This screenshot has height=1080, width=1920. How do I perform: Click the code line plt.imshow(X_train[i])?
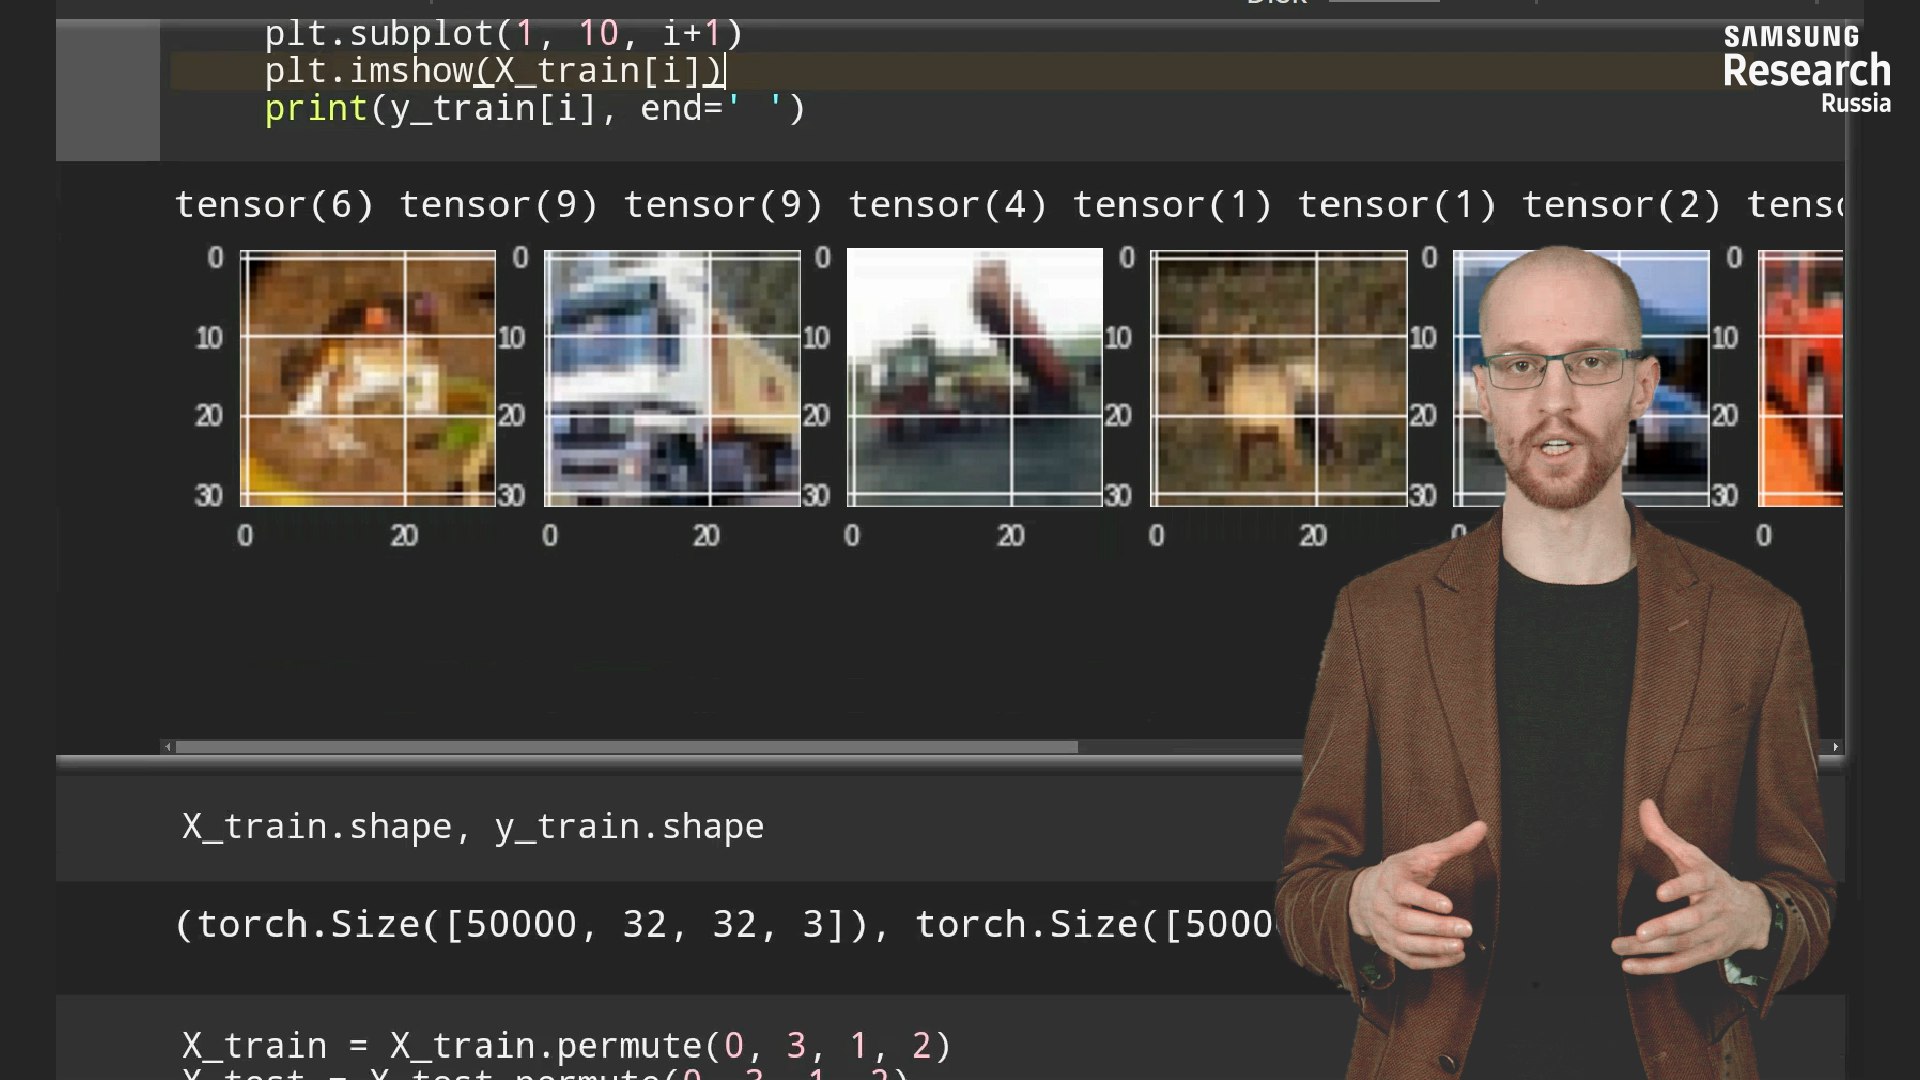pyautogui.click(x=494, y=71)
